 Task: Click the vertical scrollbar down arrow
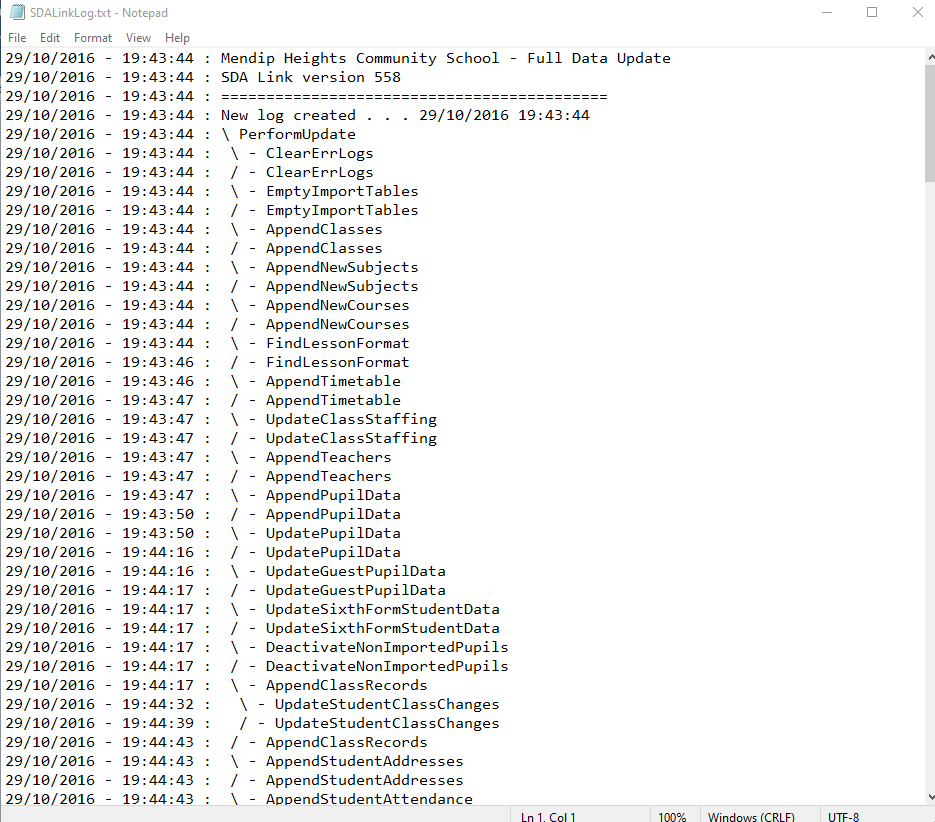[x=930, y=797]
